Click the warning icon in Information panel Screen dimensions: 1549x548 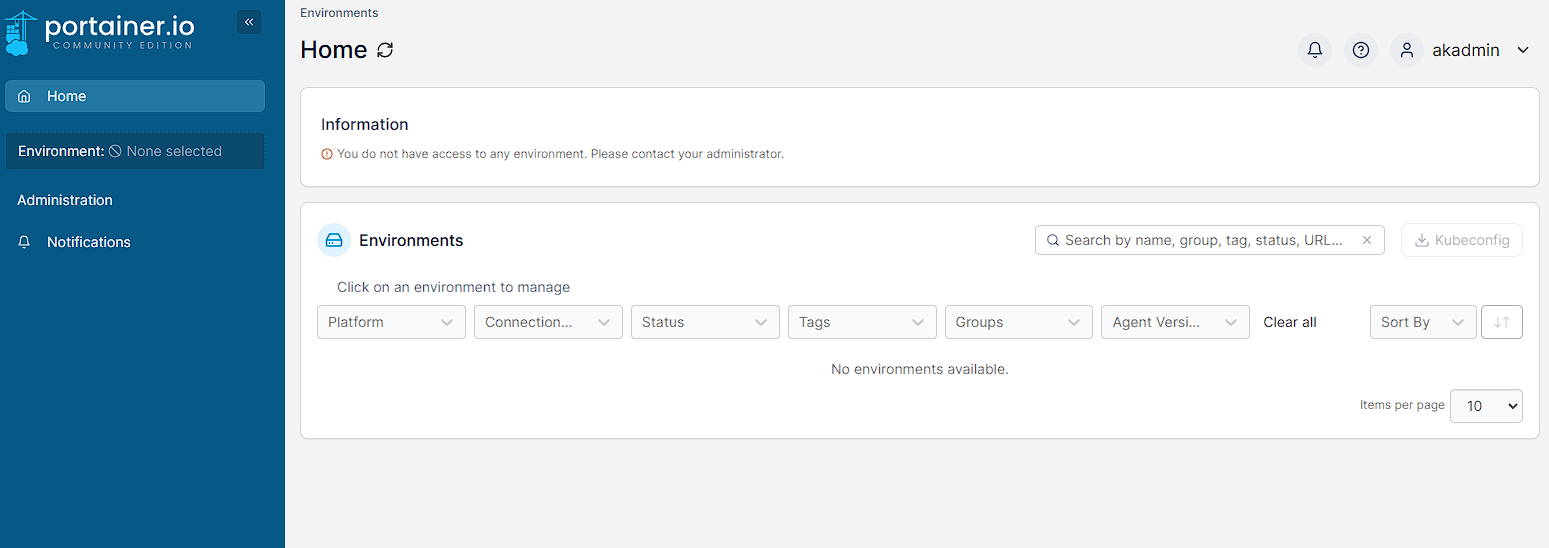coord(326,154)
